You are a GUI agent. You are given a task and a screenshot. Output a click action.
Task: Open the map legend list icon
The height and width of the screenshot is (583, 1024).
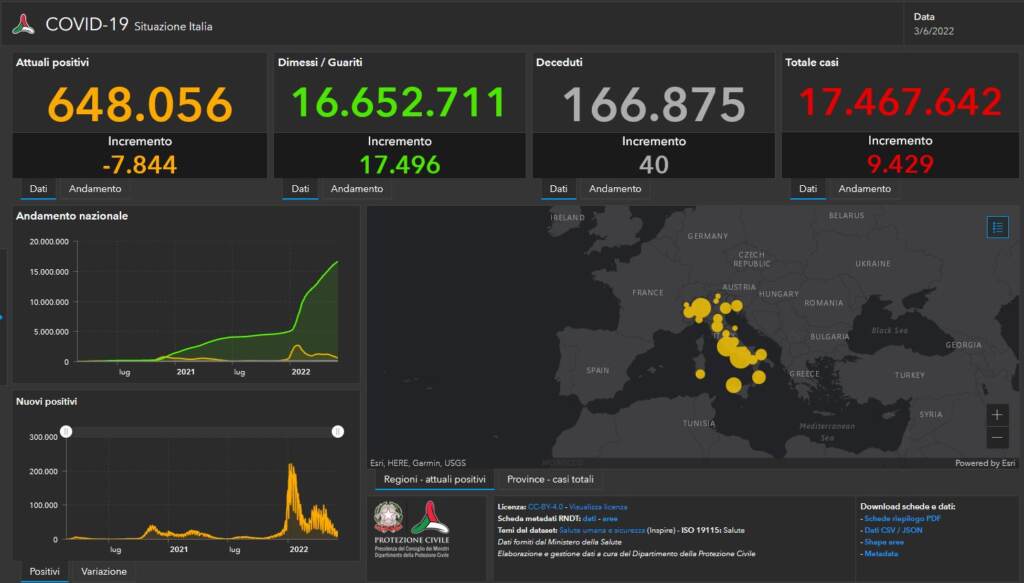997,227
